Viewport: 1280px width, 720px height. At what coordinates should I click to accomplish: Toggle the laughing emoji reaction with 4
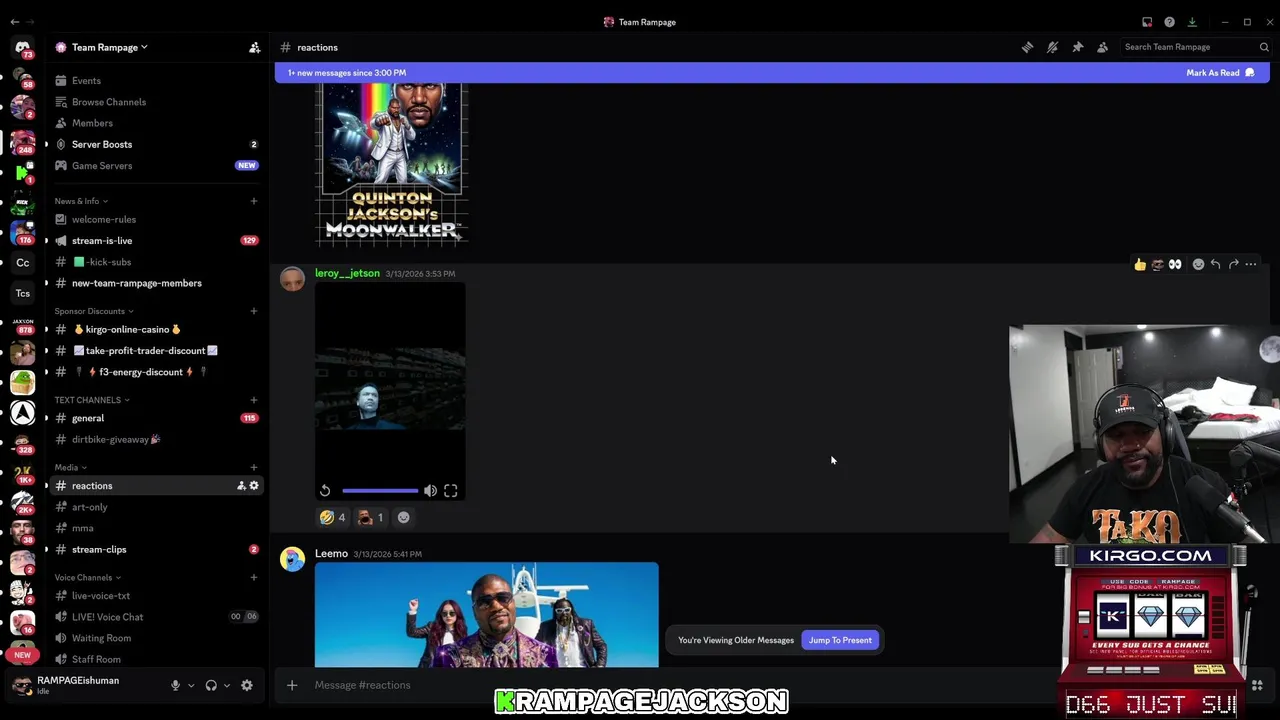(333, 517)
